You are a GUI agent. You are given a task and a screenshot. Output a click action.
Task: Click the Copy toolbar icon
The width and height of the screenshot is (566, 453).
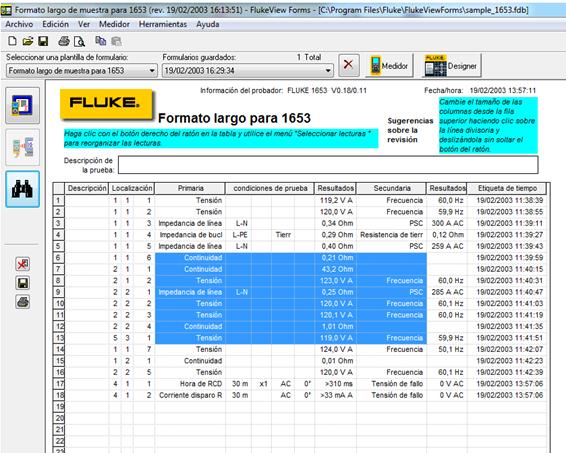pos(100,41)
